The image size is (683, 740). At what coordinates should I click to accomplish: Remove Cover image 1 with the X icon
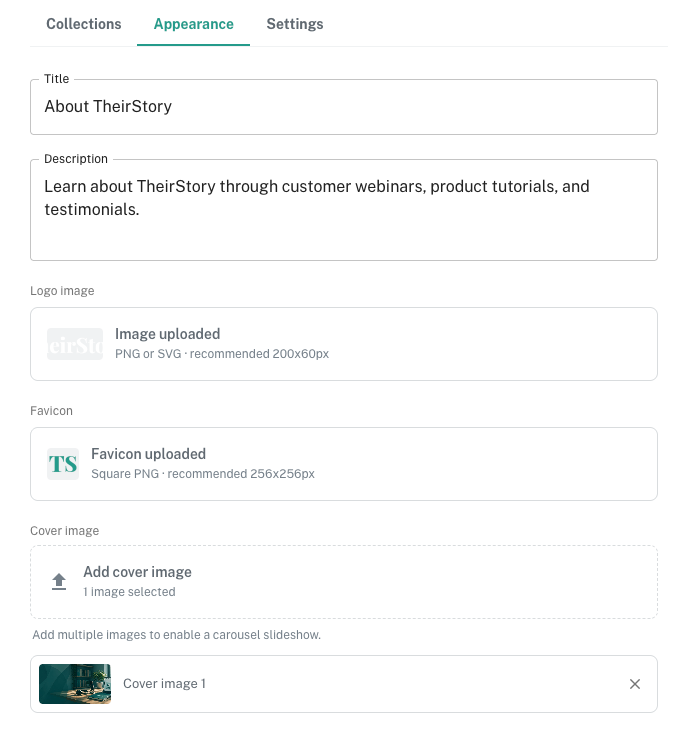click(x=635, y=684)
